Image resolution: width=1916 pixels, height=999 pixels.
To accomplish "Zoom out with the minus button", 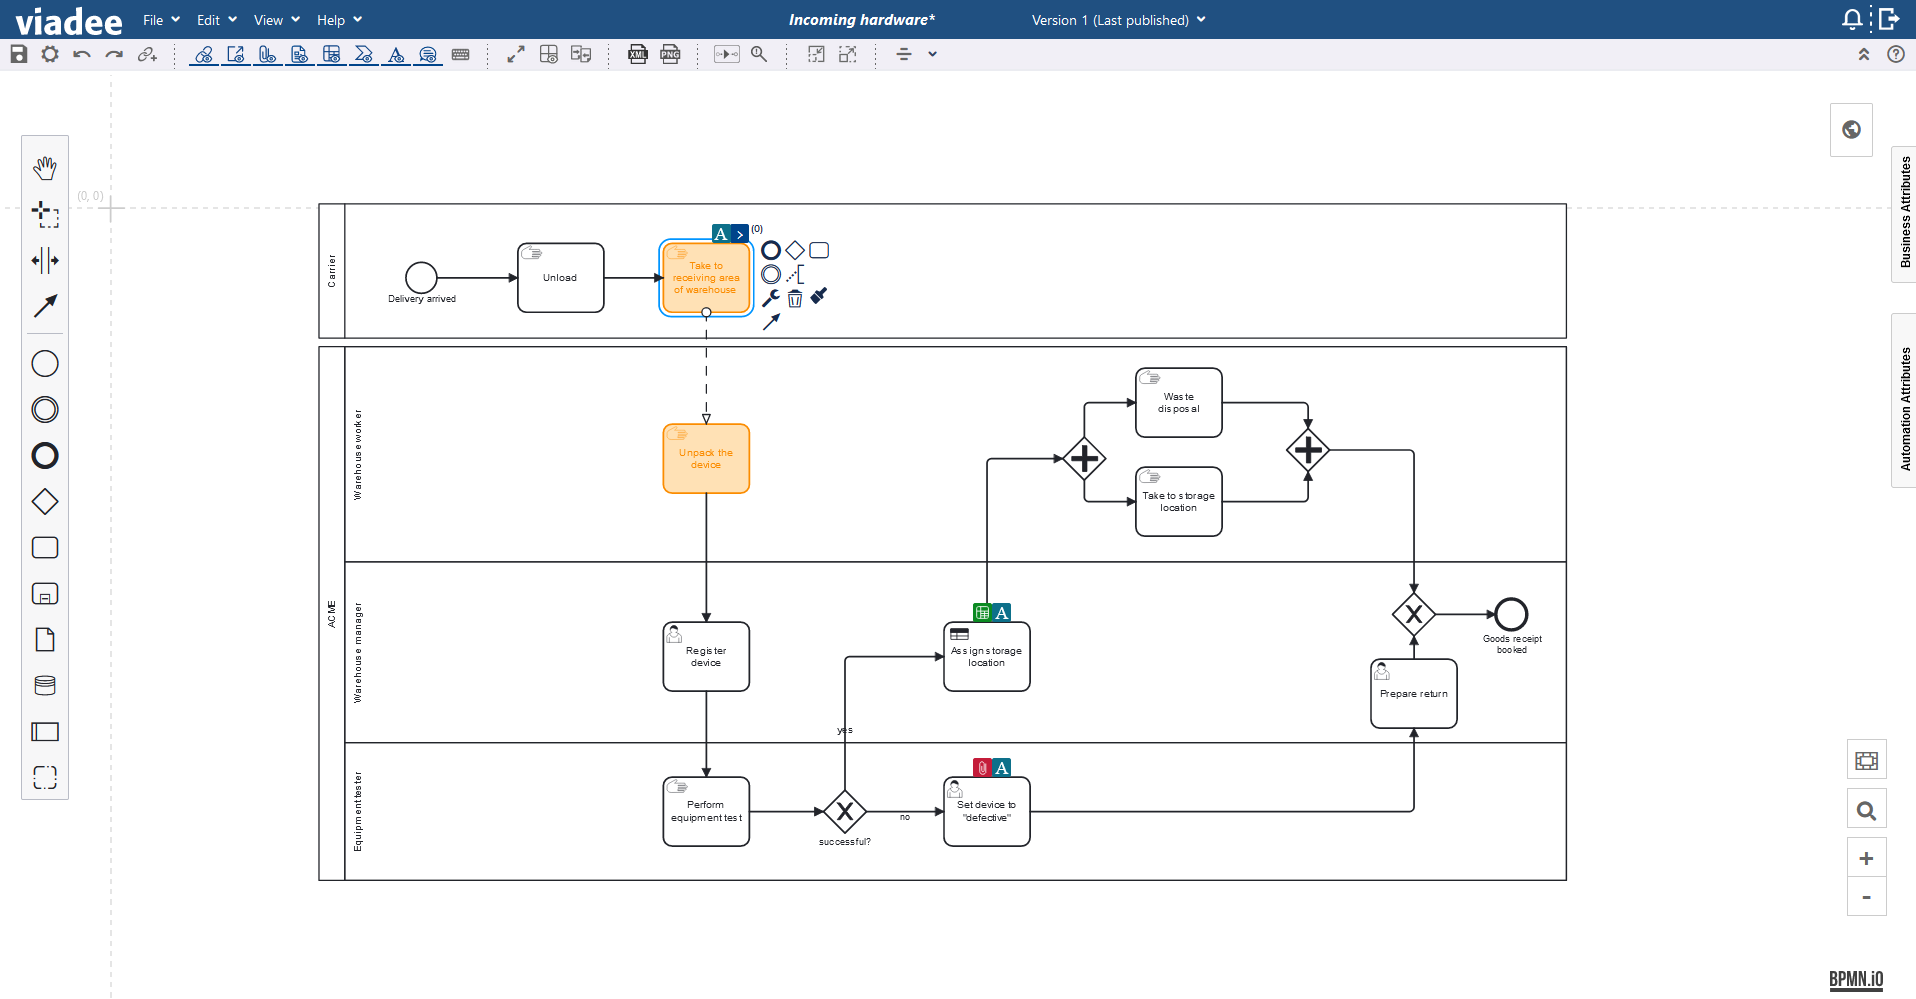I will pos(1867,897).
